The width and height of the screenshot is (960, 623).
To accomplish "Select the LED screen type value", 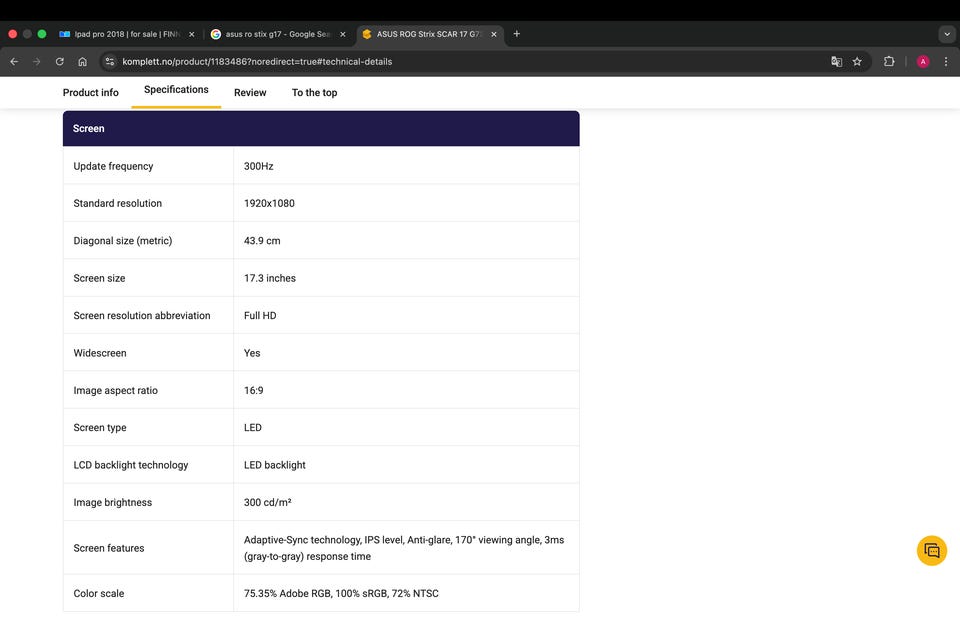I will (253, 427).
